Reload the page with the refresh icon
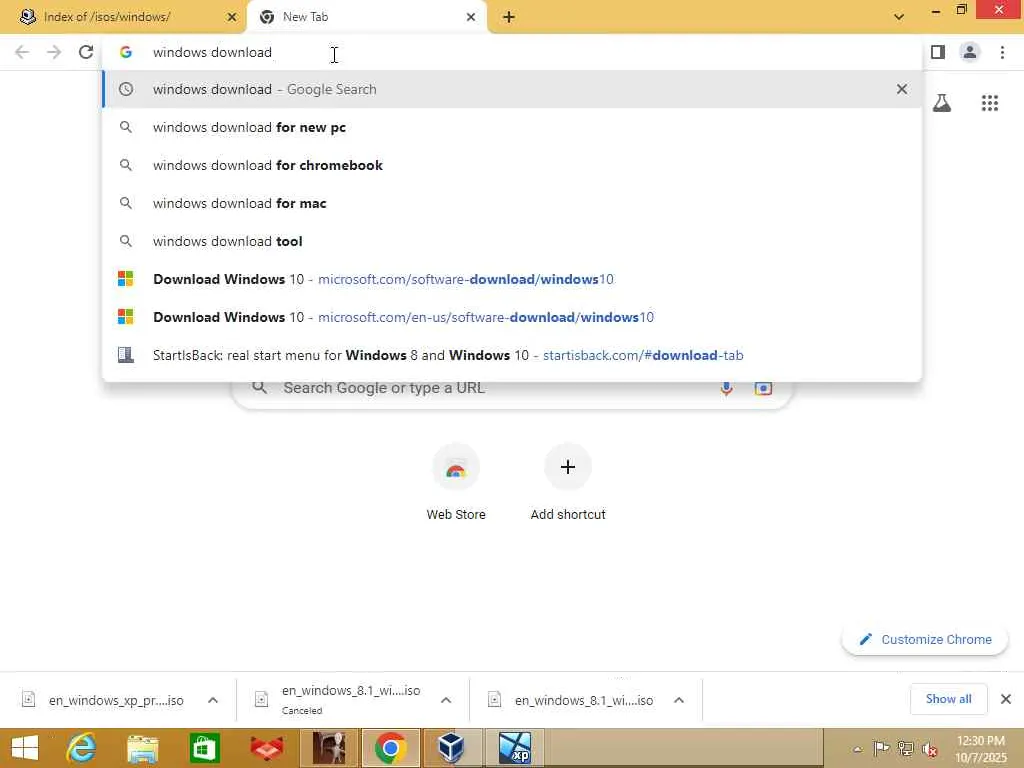The image size is (1024, 768). coord(86,52)
